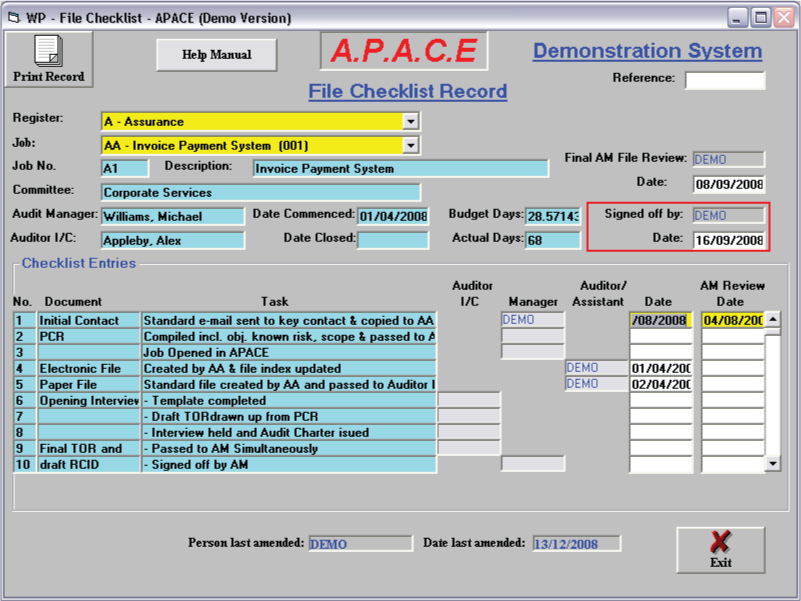This screenshot has height=601, width=801.
Task: Click Manager DEMO field in row 1
Action: click(x=533, y=320)
